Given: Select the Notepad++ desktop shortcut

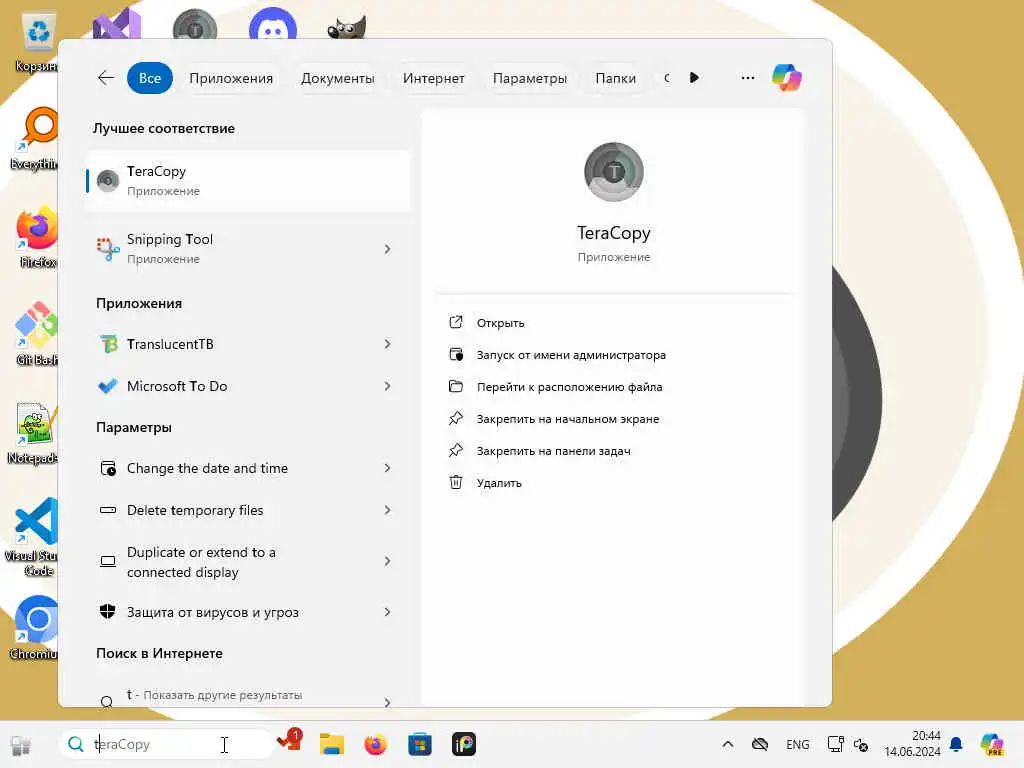Looking at the screenshot, I should pos(34,434).
